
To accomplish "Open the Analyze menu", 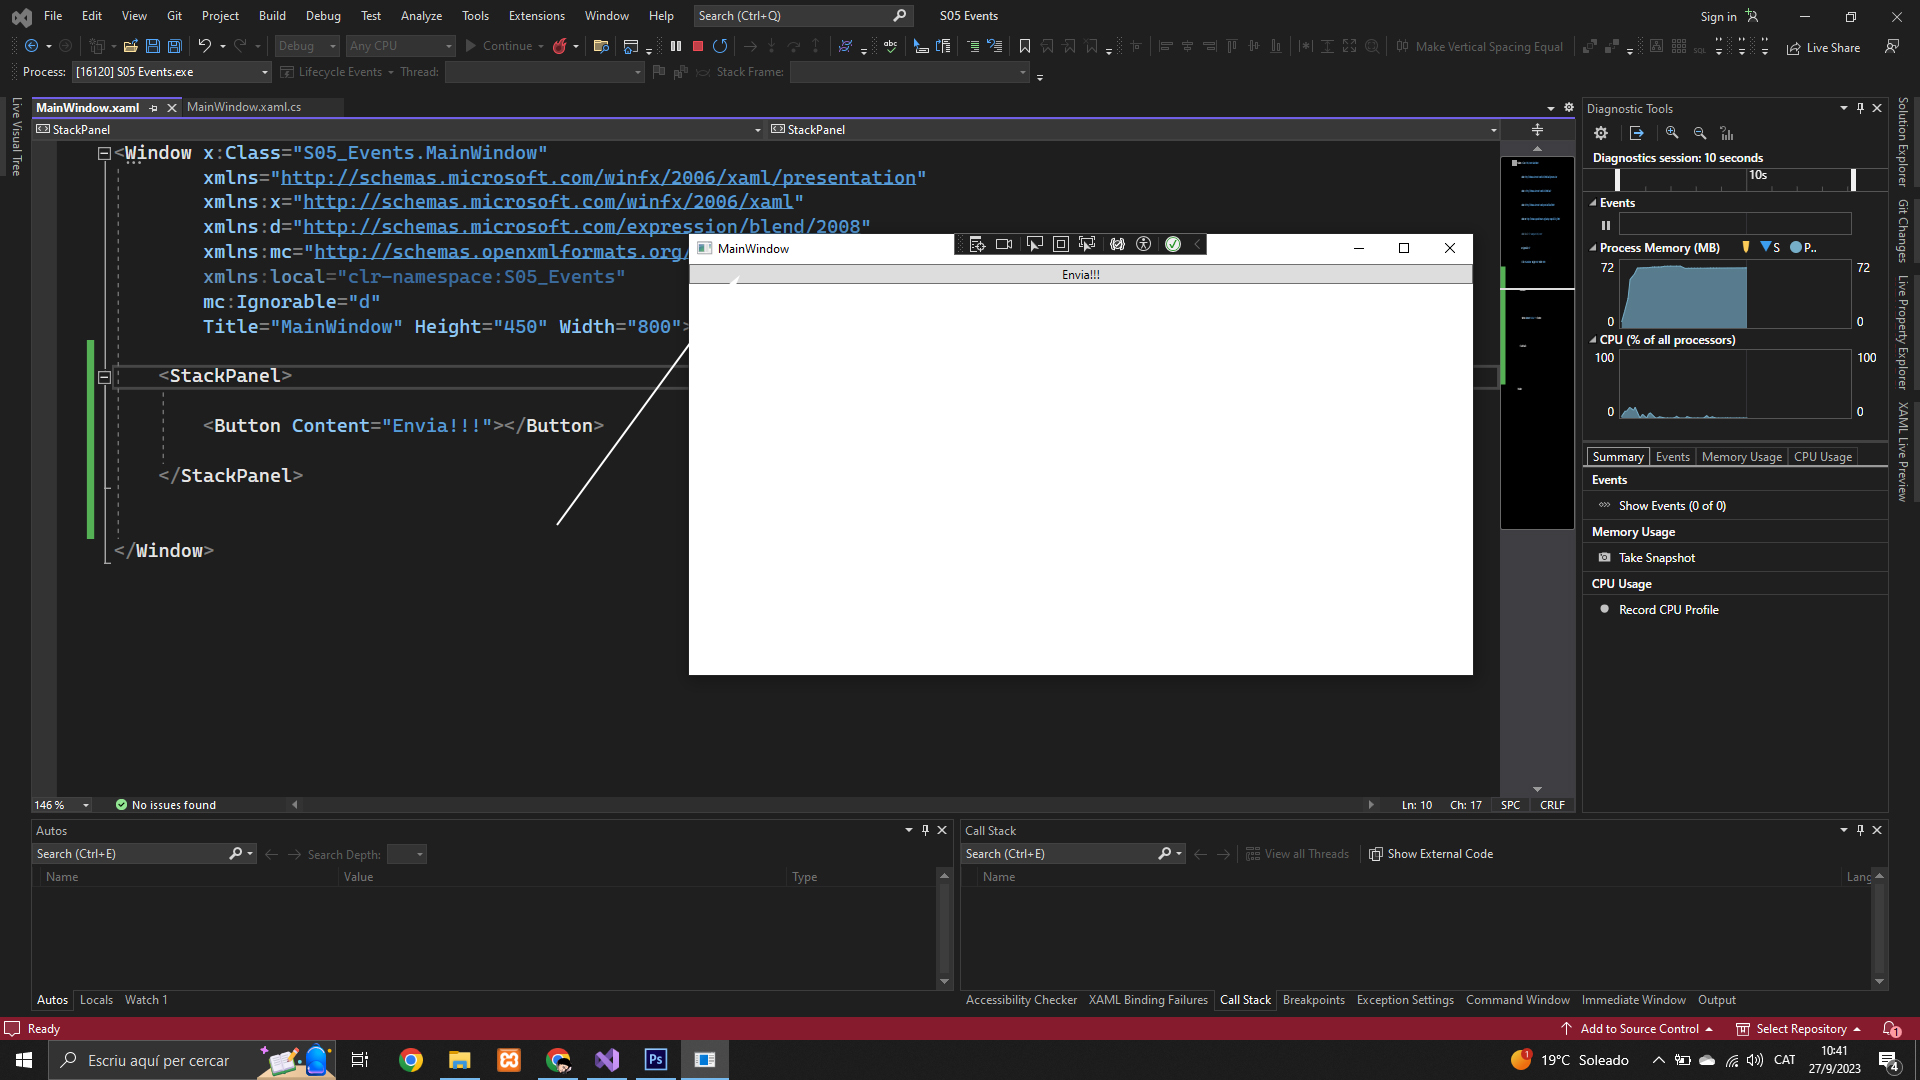I will click(421, 16).
